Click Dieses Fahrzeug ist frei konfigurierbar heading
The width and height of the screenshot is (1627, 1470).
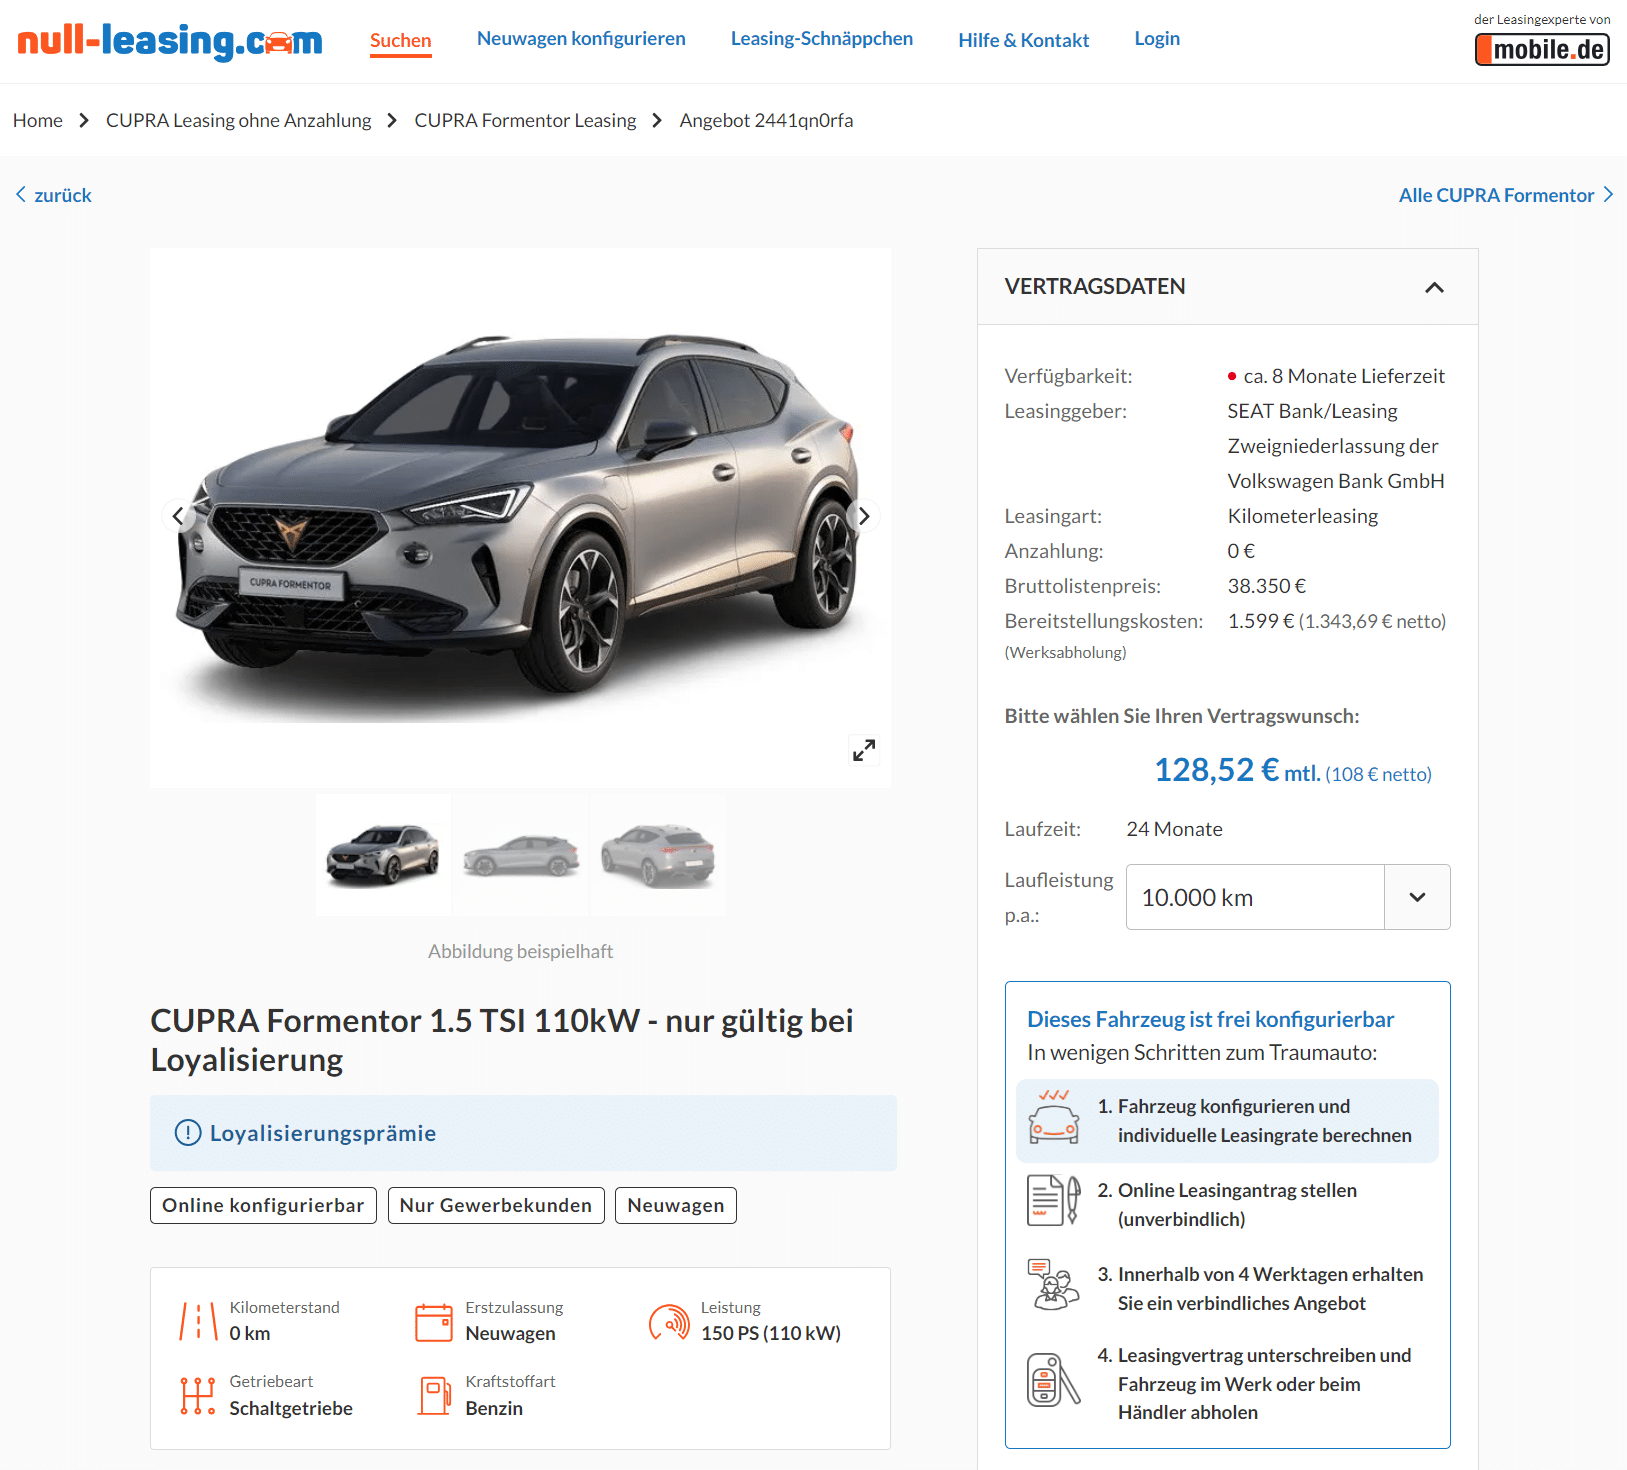tap(1210, 1019)
